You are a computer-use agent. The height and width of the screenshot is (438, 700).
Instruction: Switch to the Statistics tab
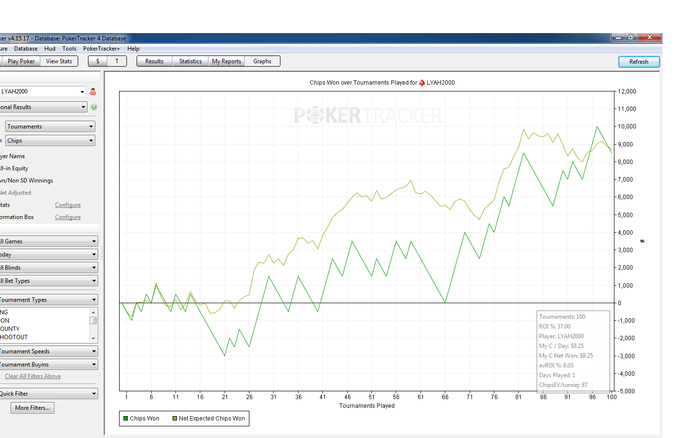click(x=190, y=61)
